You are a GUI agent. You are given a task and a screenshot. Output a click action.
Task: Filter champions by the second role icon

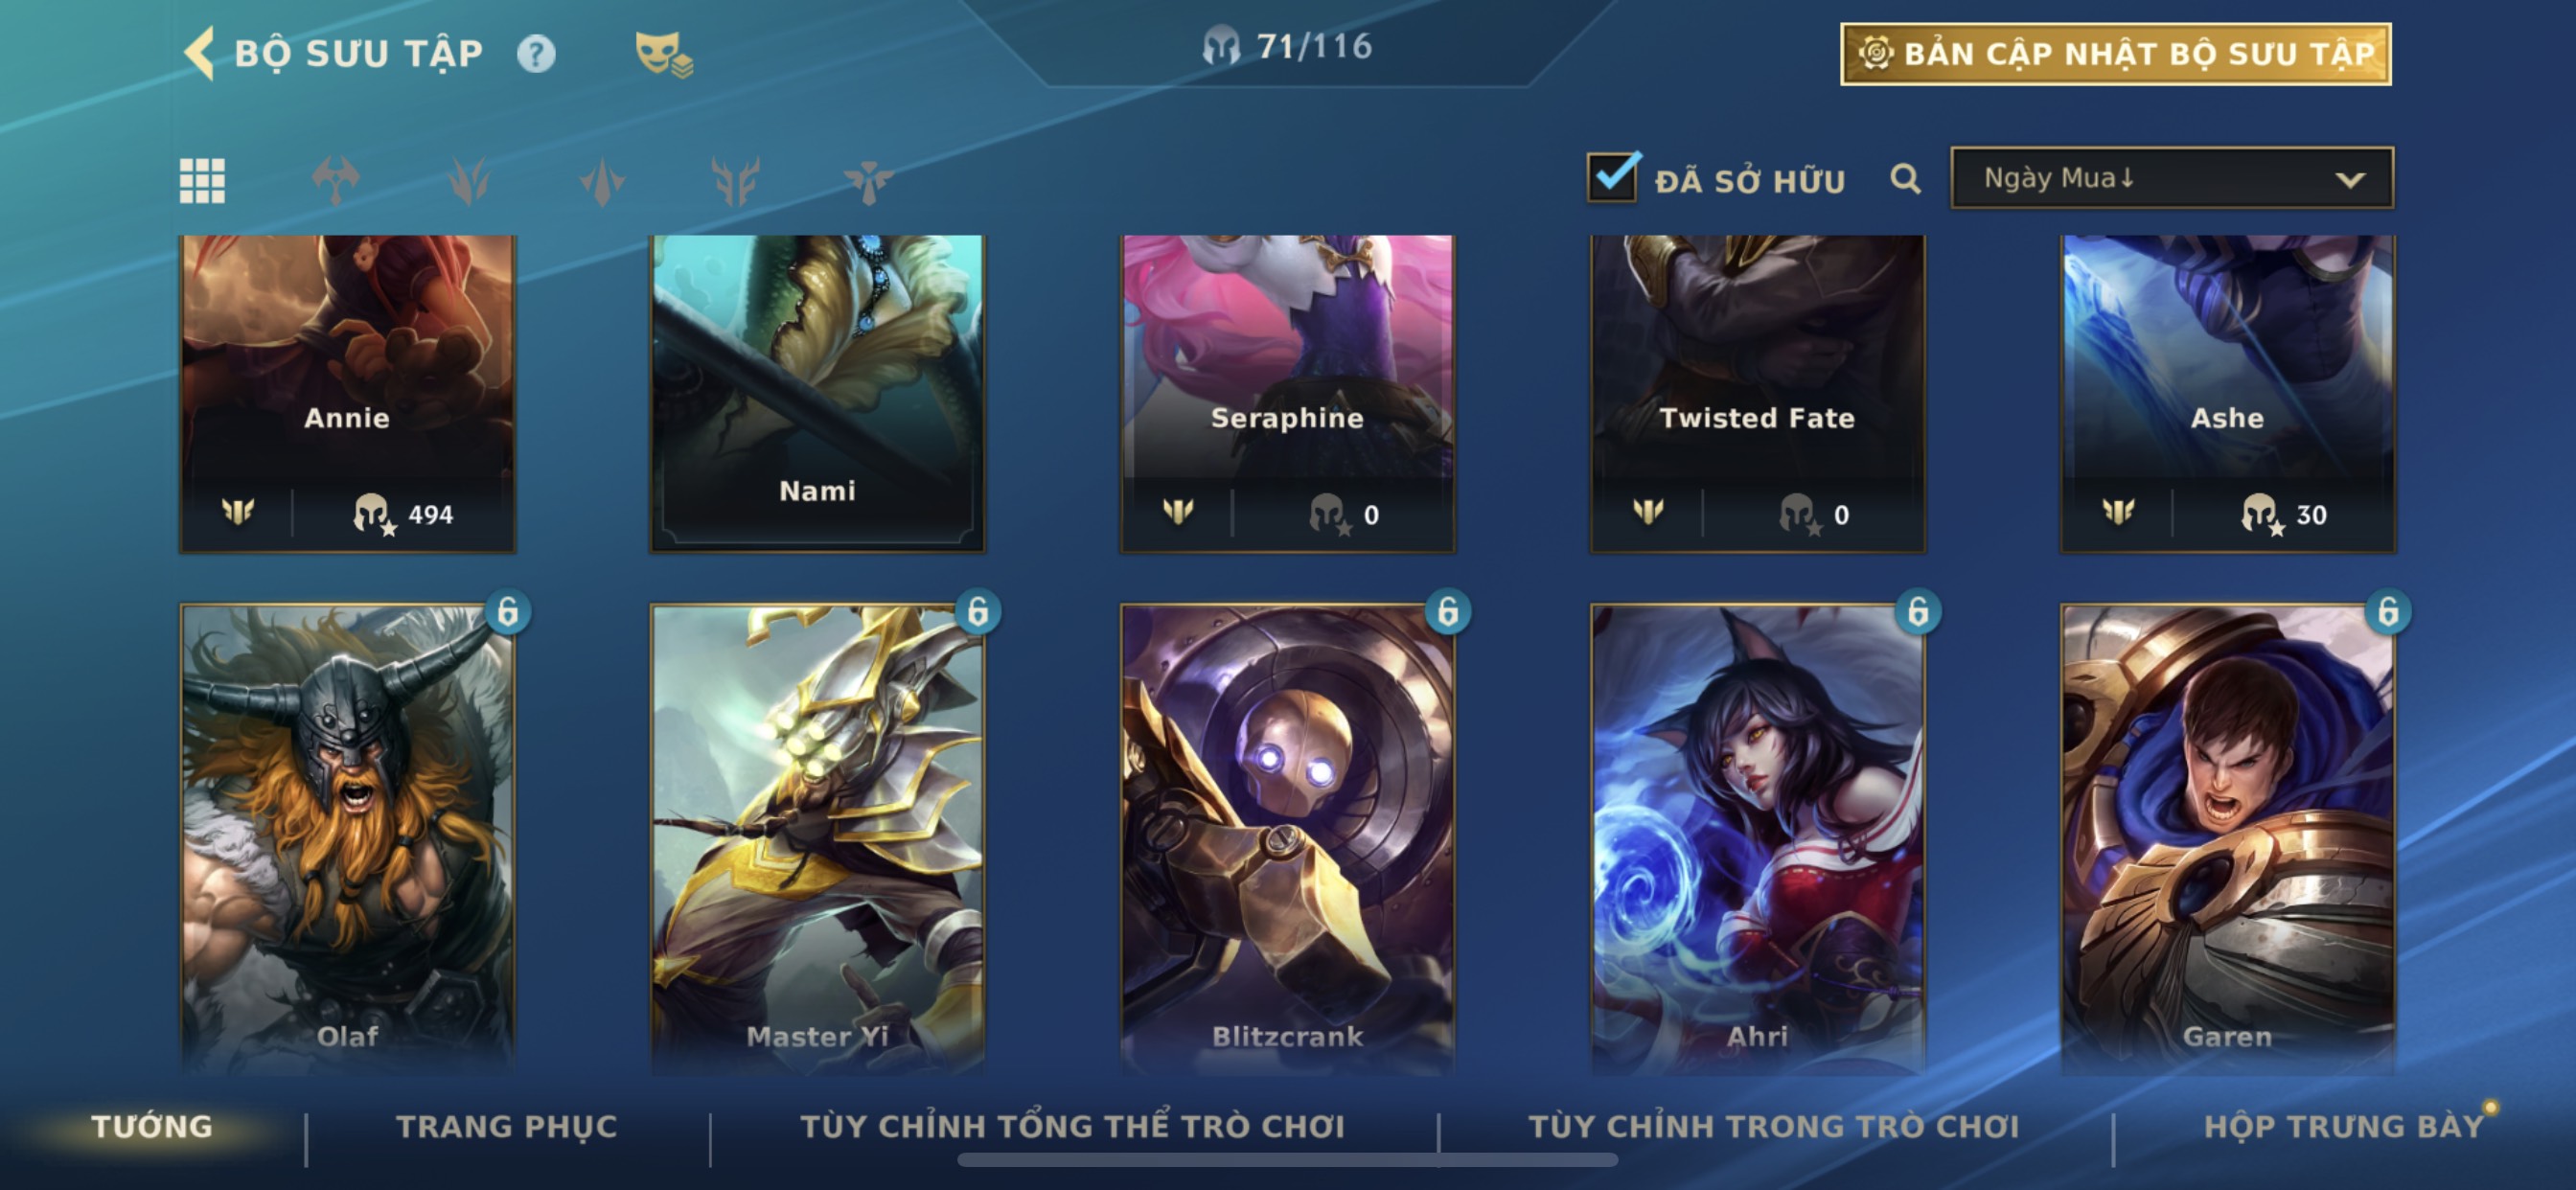[x=468, y=181]
